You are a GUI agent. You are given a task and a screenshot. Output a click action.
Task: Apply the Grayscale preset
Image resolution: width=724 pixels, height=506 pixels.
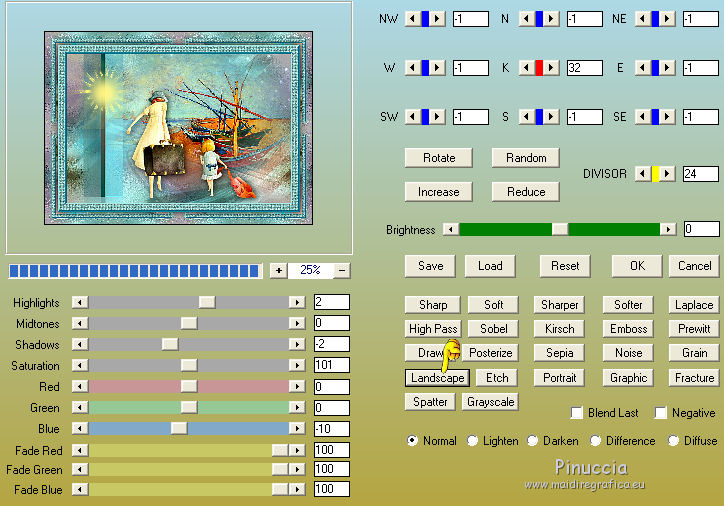pos(490,402)
